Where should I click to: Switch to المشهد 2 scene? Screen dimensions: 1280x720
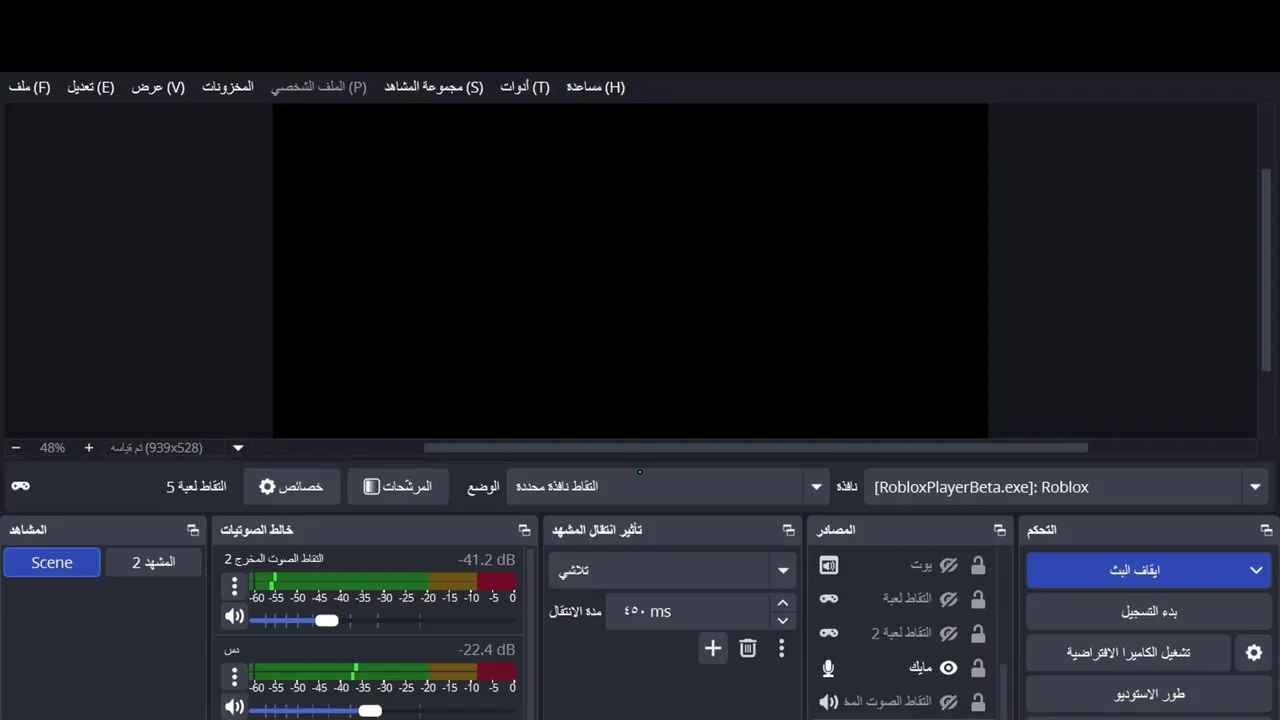click(x=154, y=563)
